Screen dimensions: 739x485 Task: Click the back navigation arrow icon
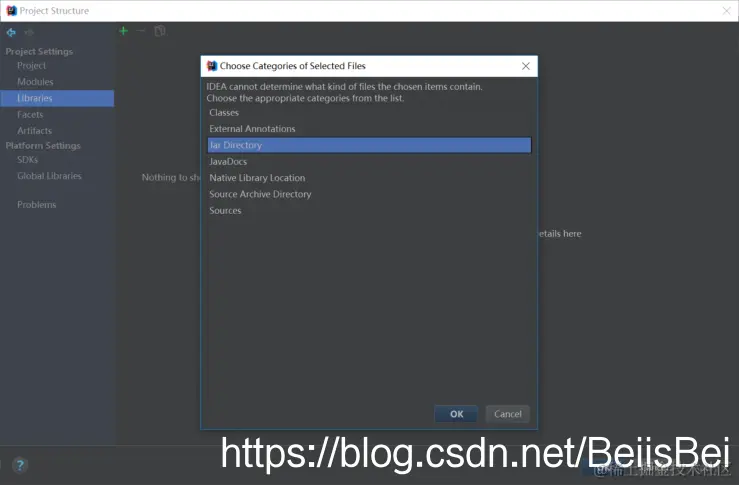[11, 33]
